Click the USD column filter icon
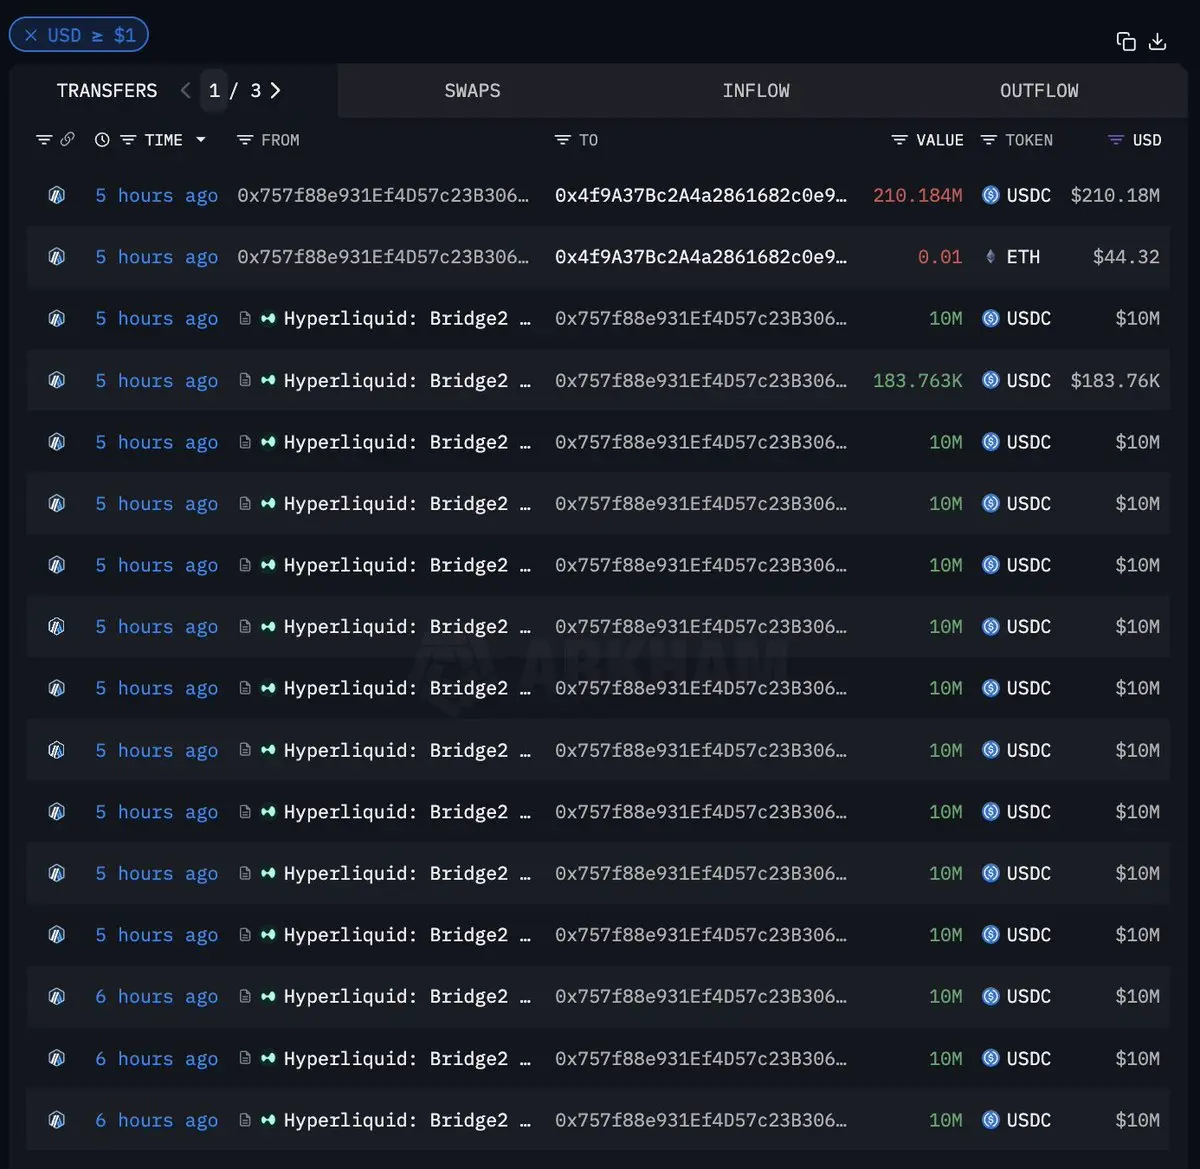1200x1169 pixels. (1116, 140)
